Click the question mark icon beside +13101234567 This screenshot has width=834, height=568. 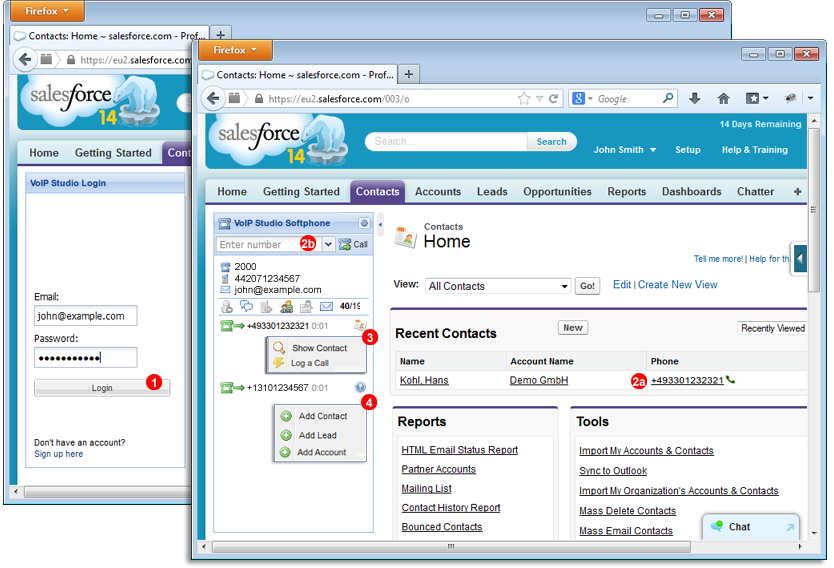pyautogui.click(x=360, y=387)
